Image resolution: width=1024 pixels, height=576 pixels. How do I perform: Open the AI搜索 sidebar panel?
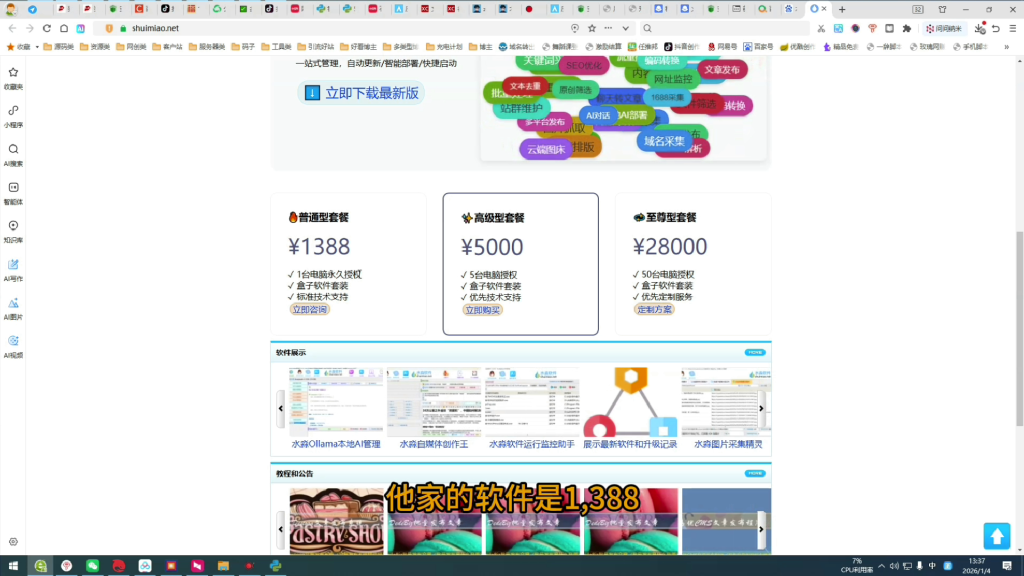click(13, 150)
